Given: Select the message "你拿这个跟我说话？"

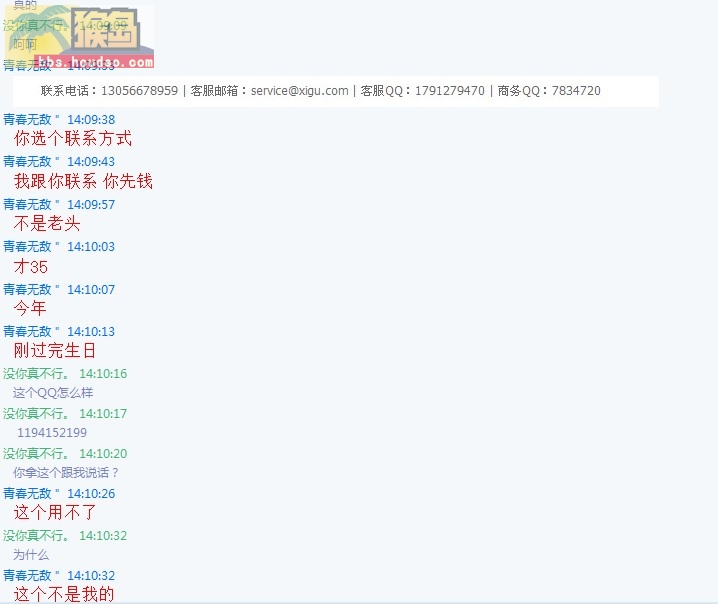Looking at the screenshot, I should coord(66,472).
